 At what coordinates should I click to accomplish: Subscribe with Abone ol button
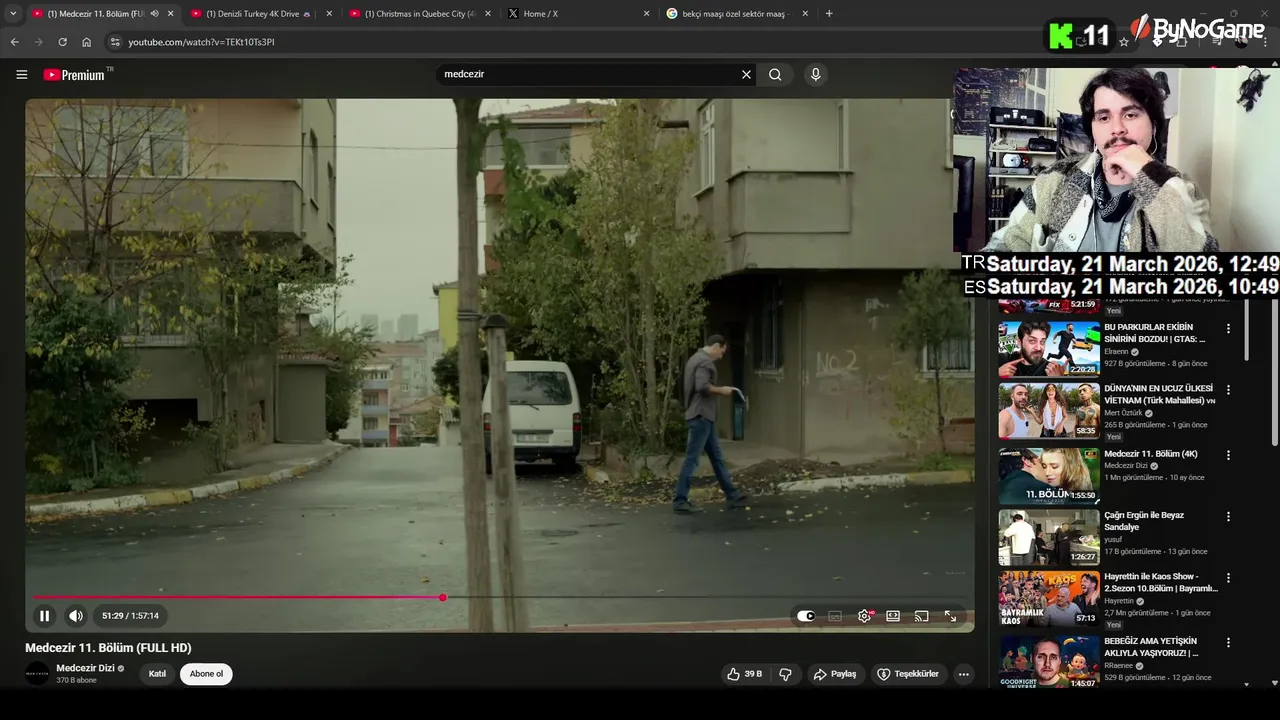[206, 674]
